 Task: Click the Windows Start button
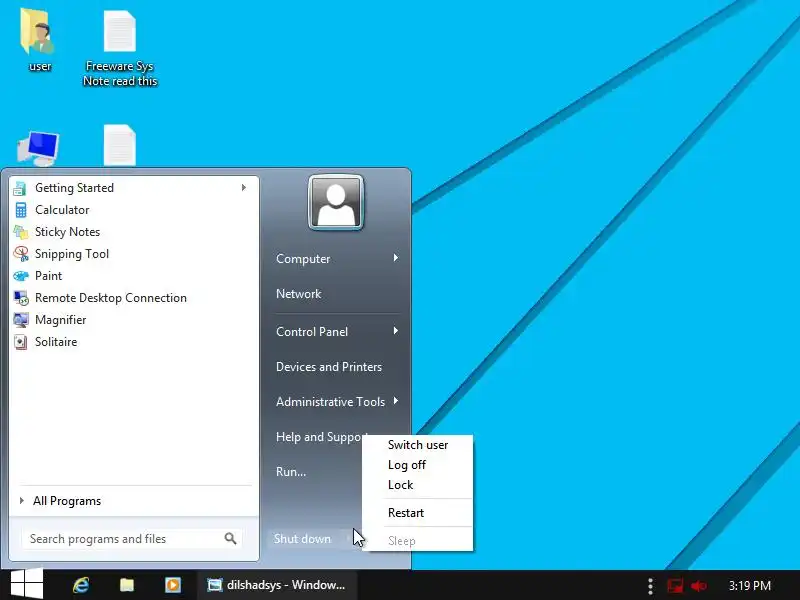pyautogui.click(x=26, y=585)
